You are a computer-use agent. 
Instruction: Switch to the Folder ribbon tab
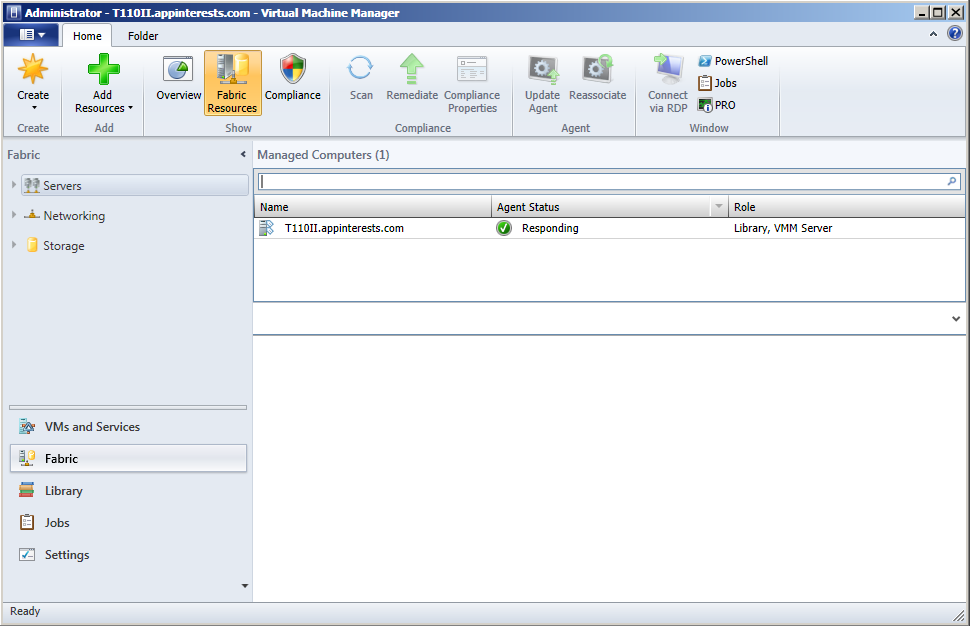pyautogui.click(x=143, y=36)
